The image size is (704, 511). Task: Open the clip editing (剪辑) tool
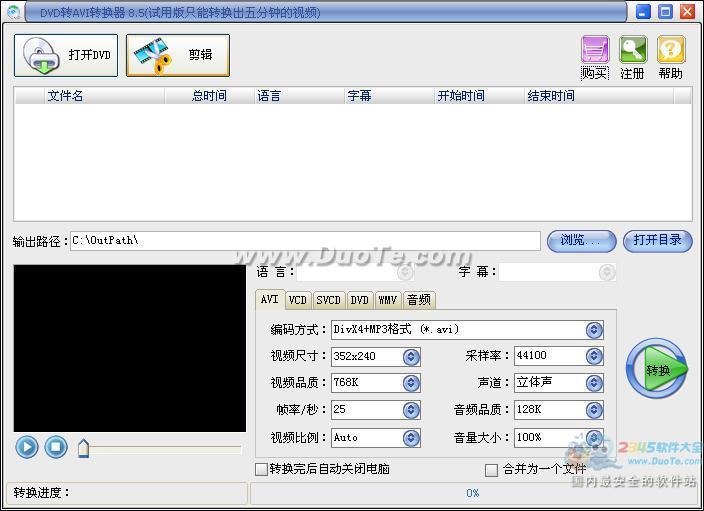[177, 55]
